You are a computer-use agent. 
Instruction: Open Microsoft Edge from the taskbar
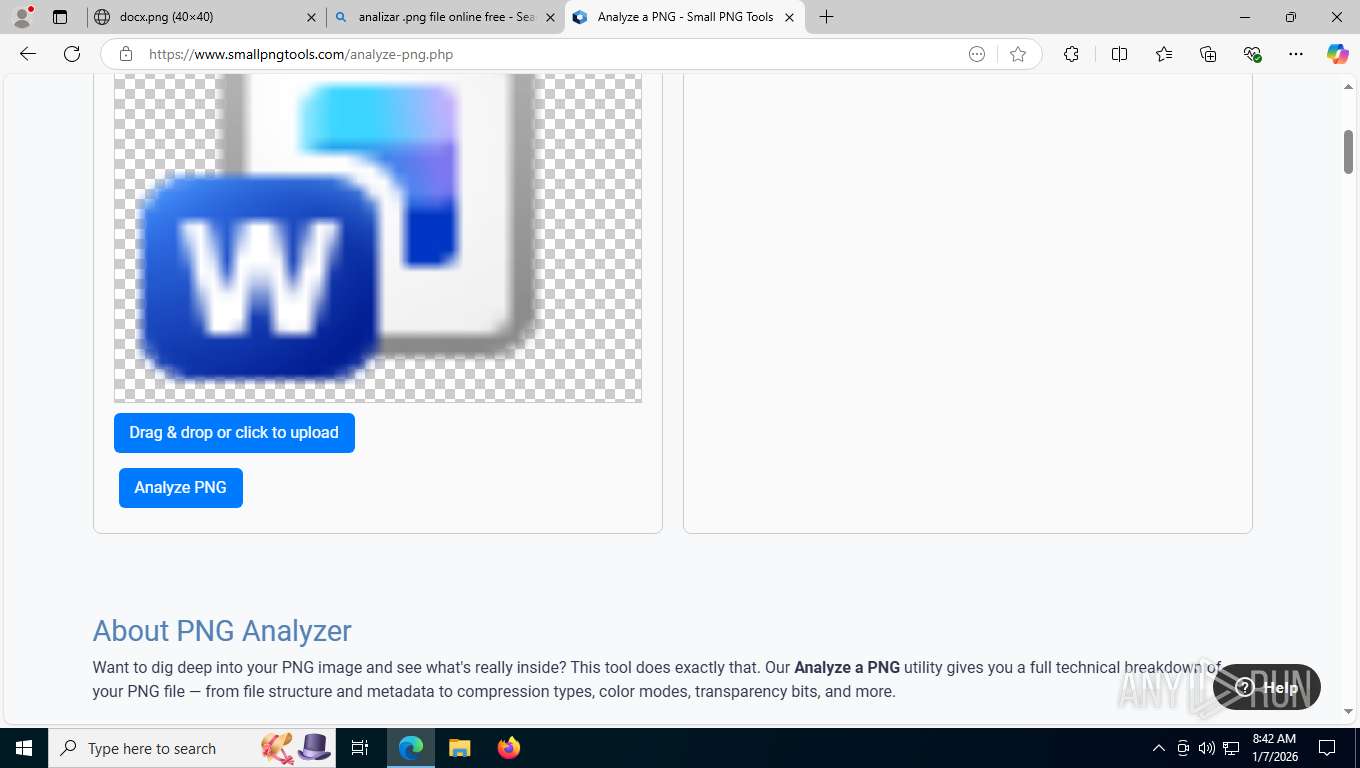point(411,748)
